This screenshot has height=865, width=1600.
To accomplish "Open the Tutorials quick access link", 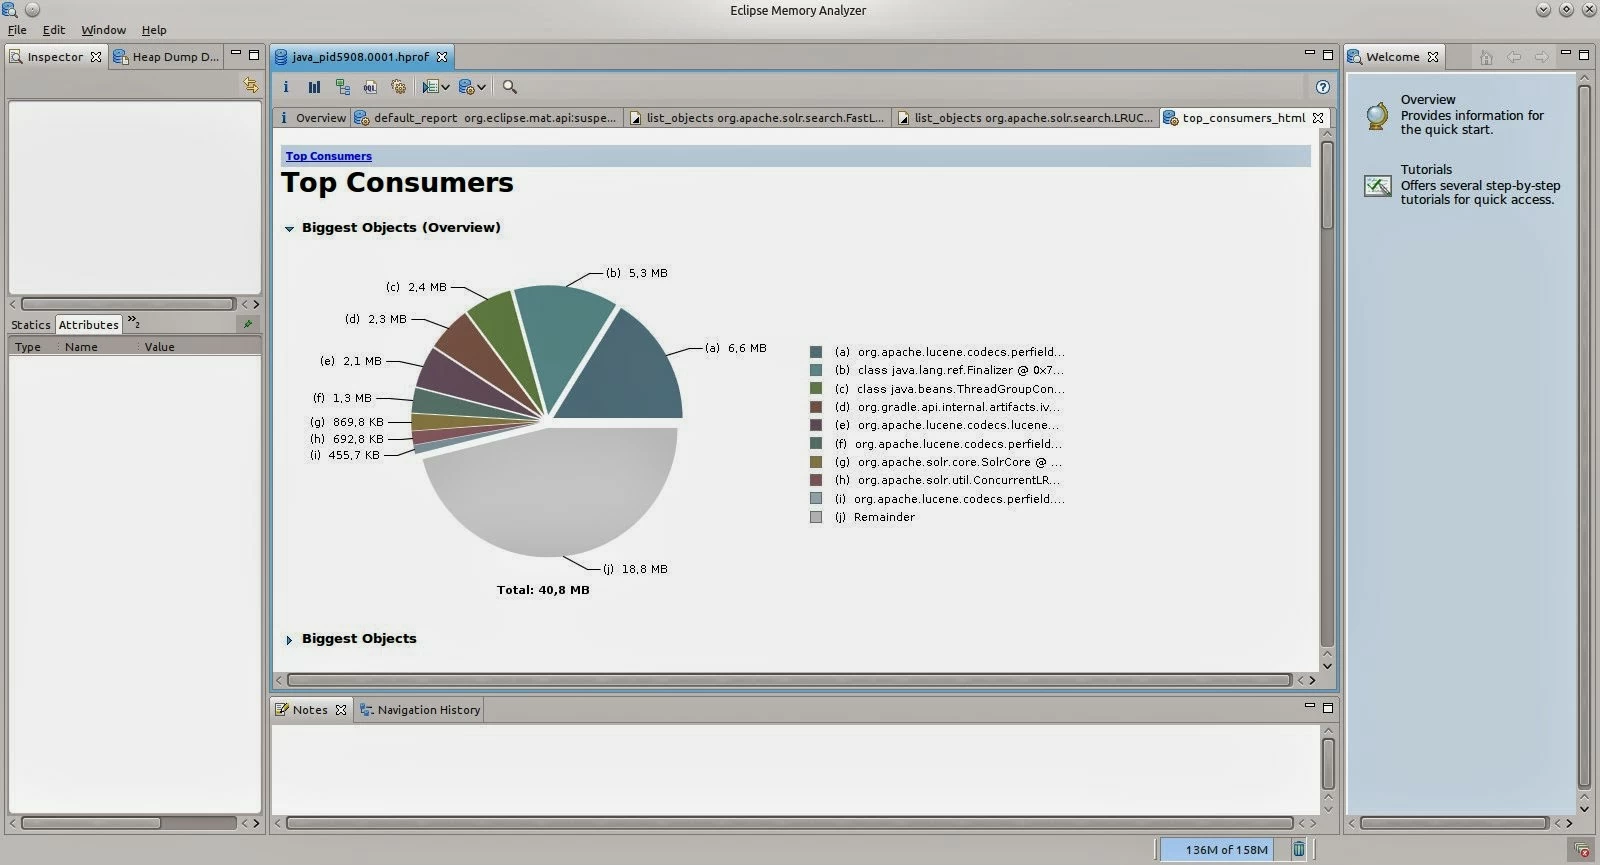I will [1426, 170].
